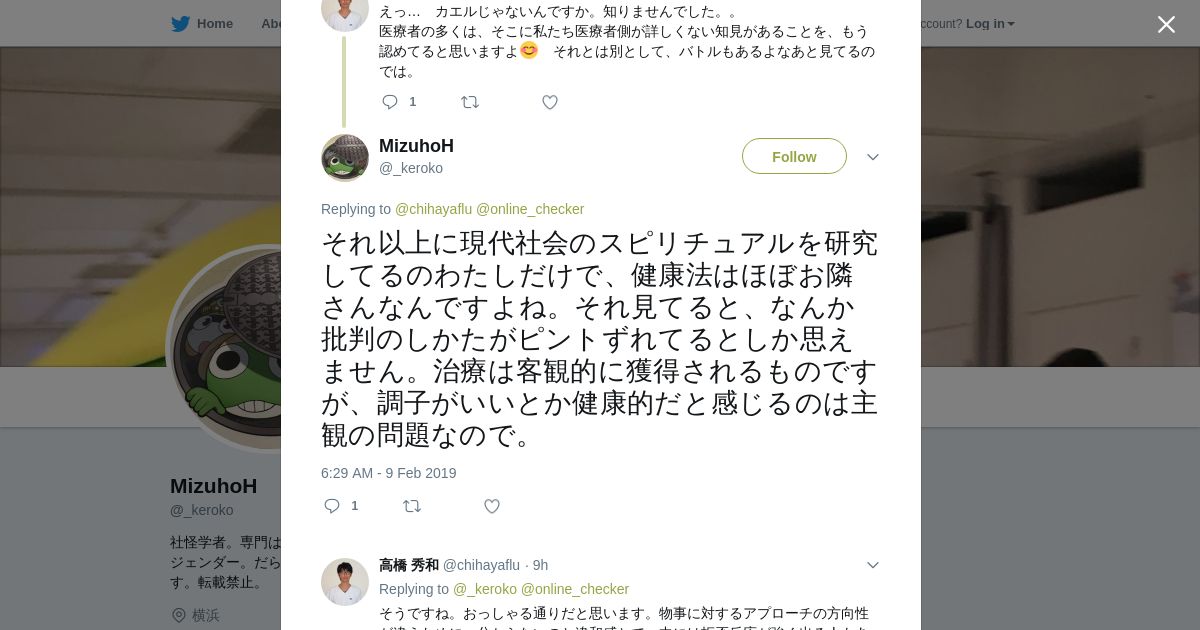Like MizuhoH's main tweet with heart
The height and width of the screenshot is (630, 1200).
(492, 506)
